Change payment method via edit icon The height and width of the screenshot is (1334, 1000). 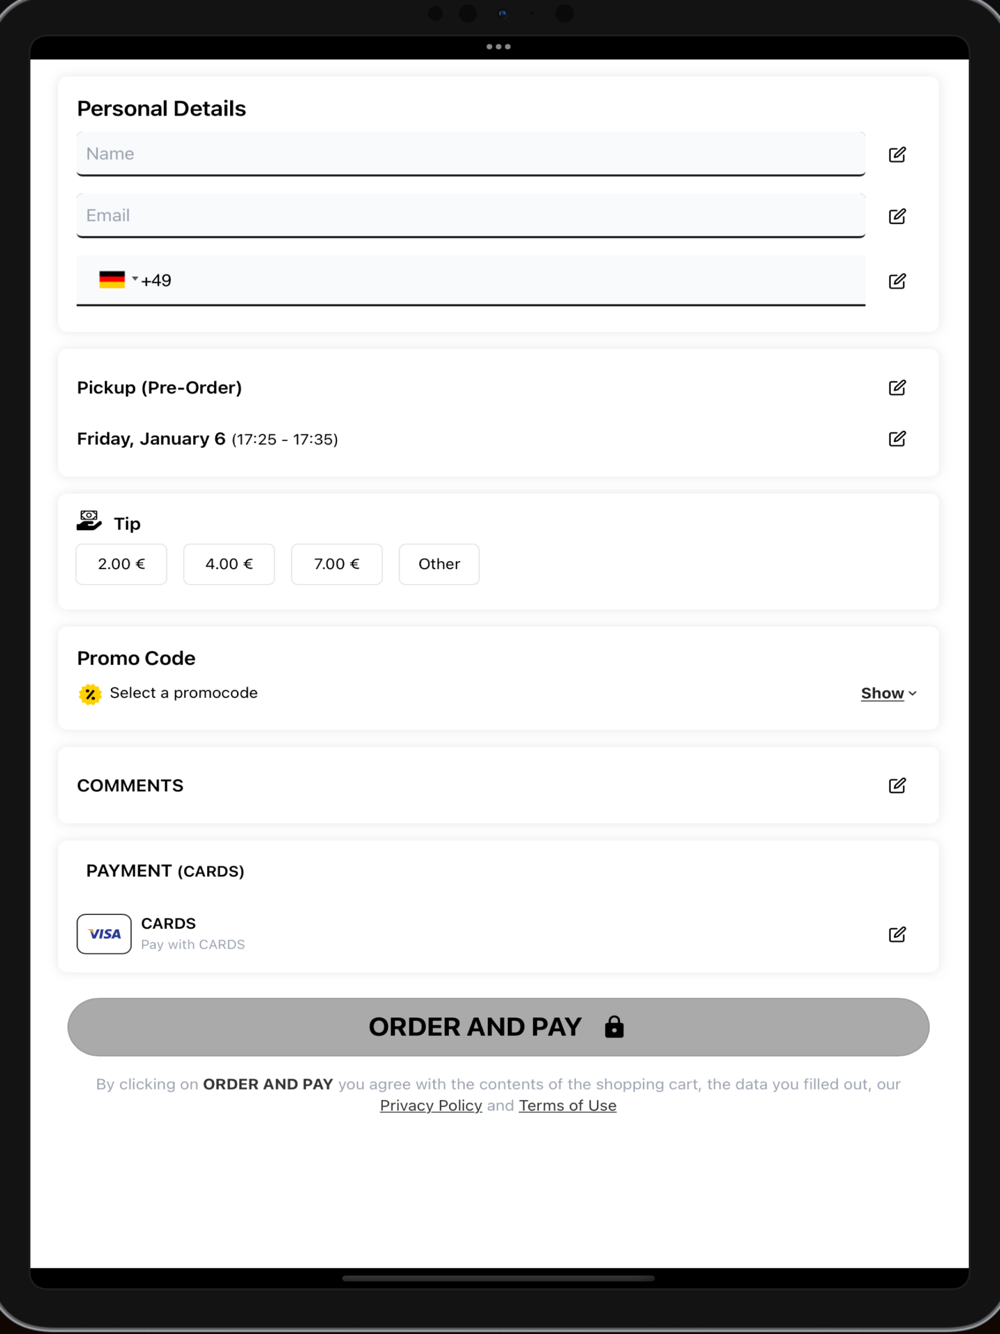[897, 934]
